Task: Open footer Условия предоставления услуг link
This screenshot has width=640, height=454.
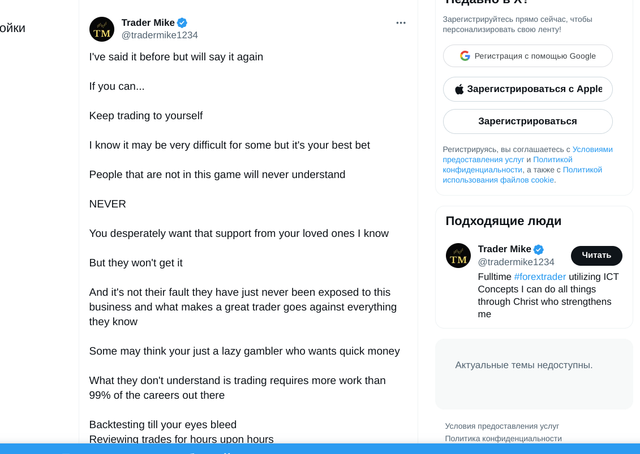Action: 502,426
